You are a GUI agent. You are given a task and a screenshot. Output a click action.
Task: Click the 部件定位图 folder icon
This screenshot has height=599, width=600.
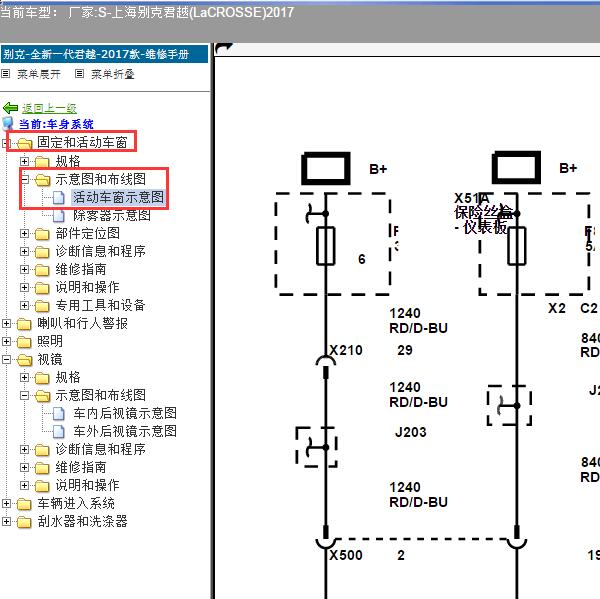42,234
